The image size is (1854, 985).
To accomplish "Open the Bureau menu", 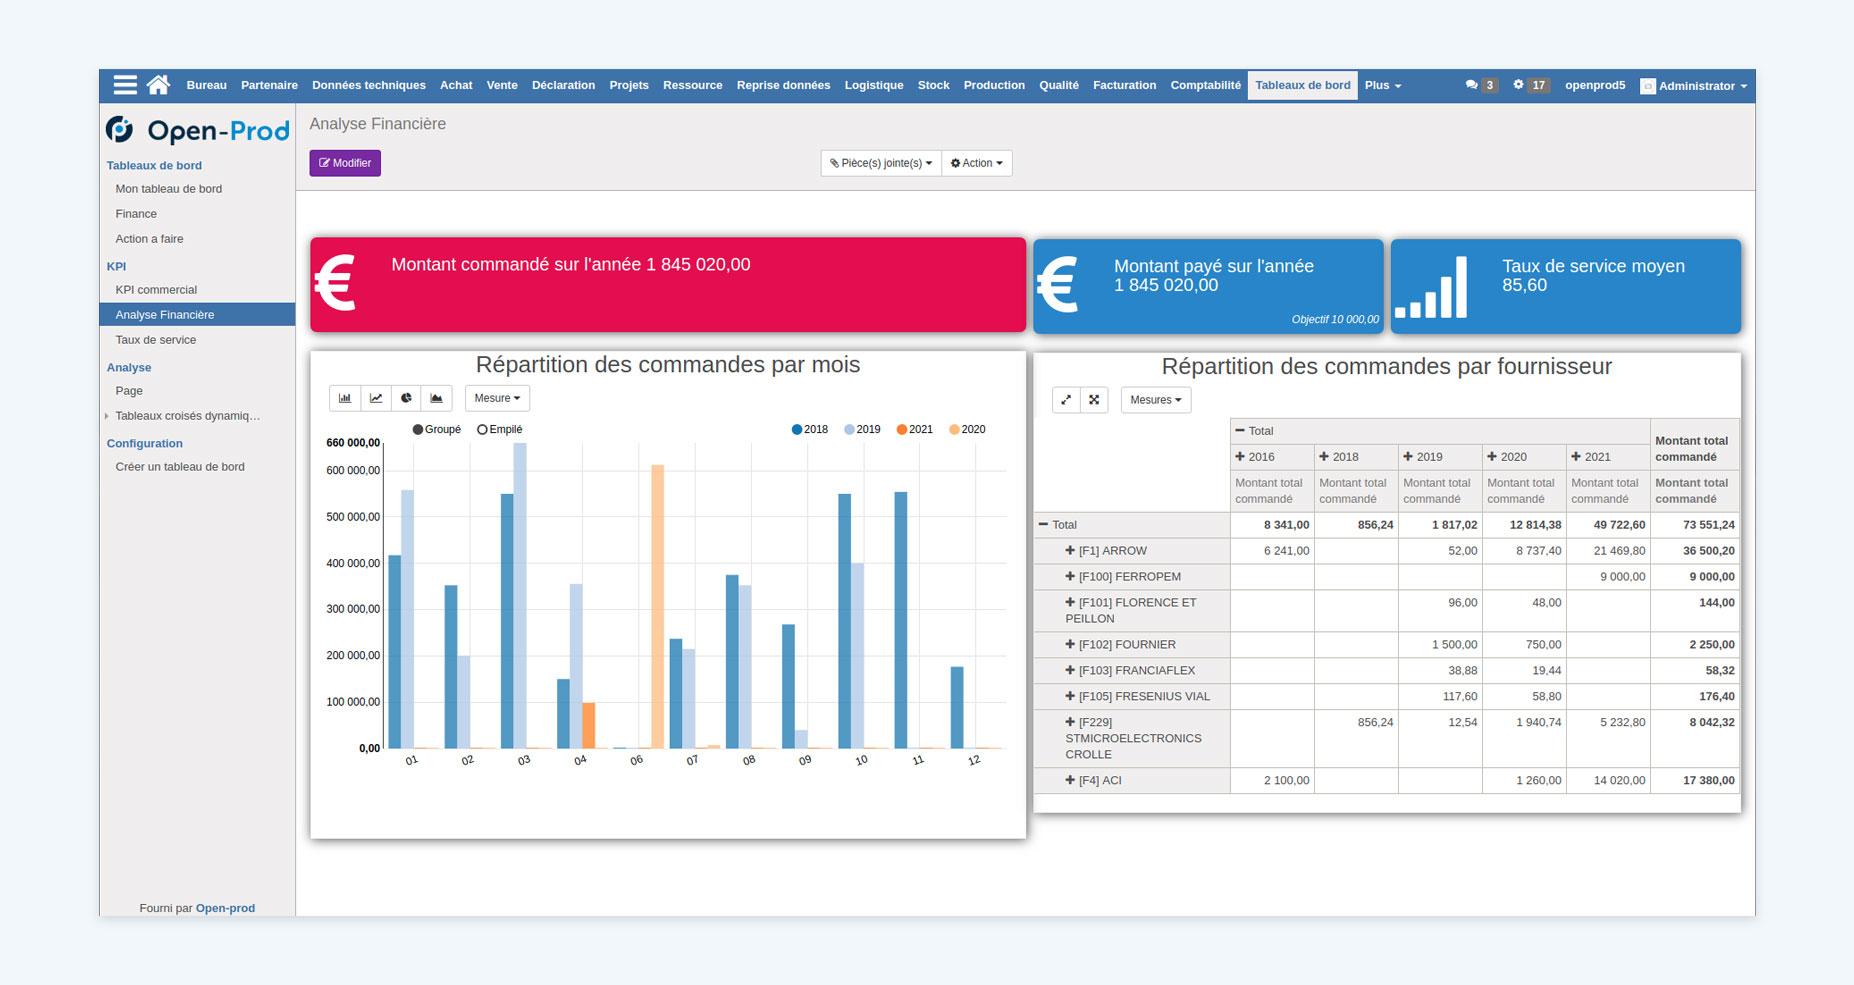I will click(x=206, y=85).
